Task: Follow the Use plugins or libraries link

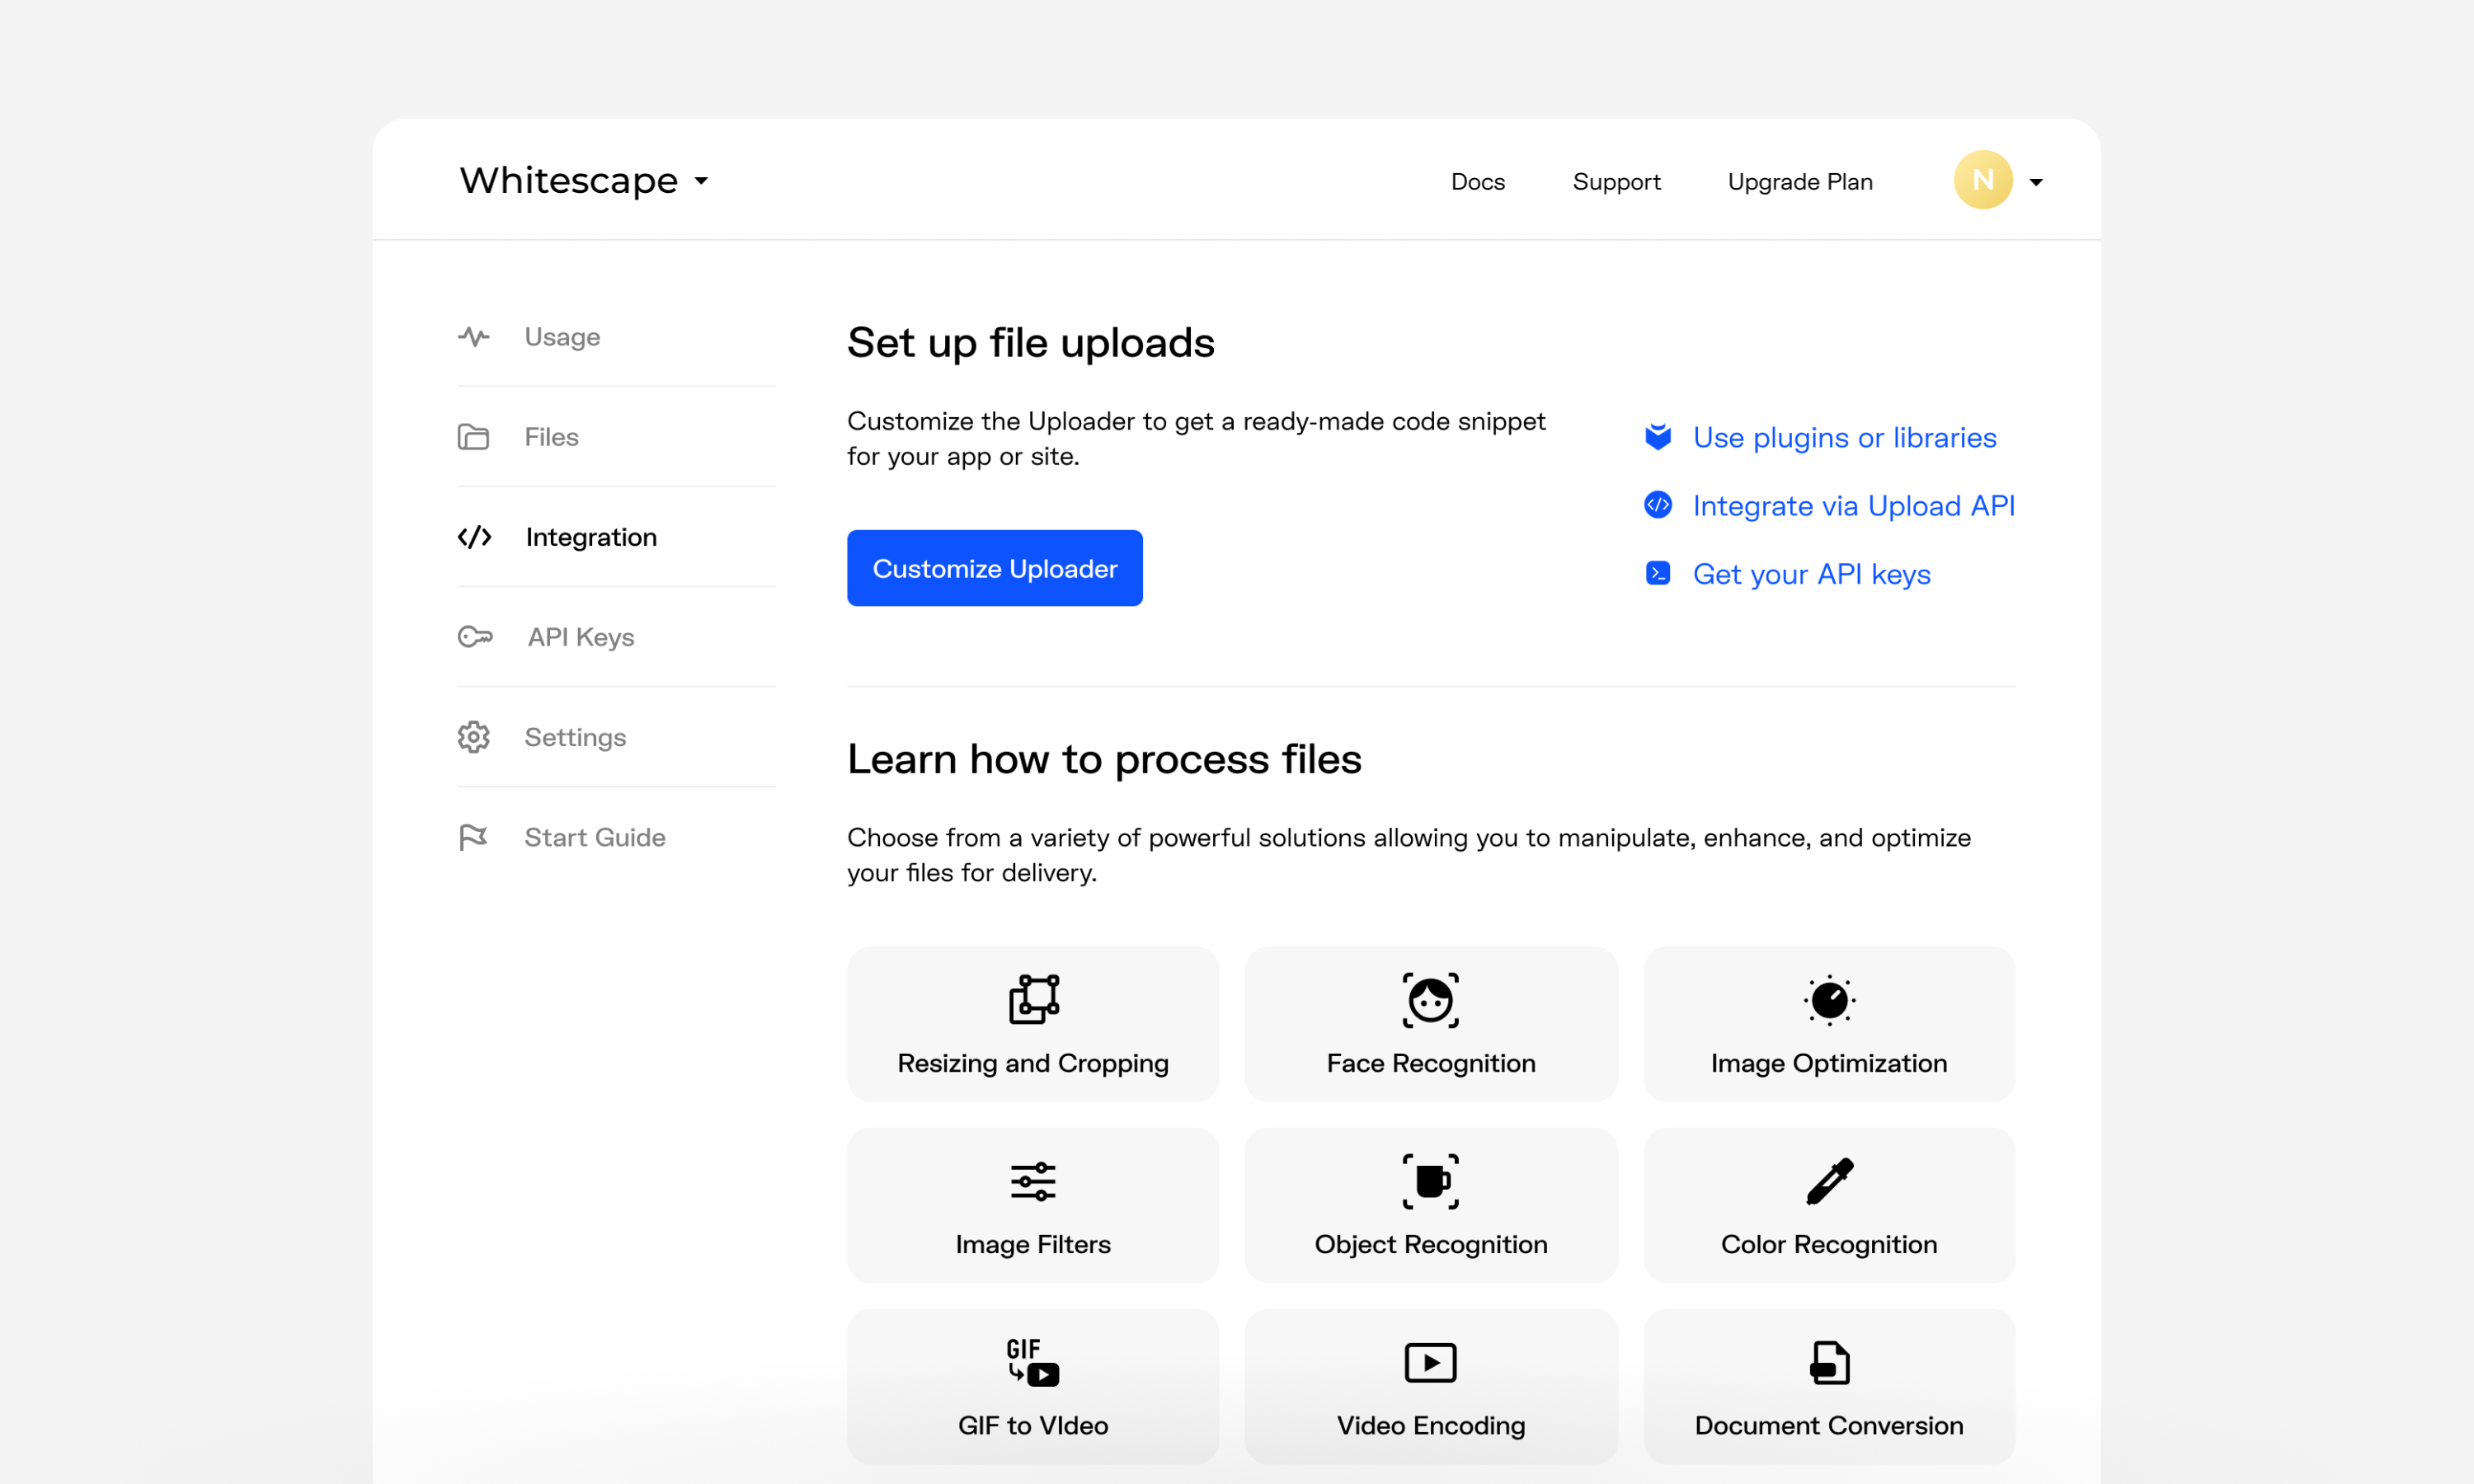Action: pos(1843,437)
